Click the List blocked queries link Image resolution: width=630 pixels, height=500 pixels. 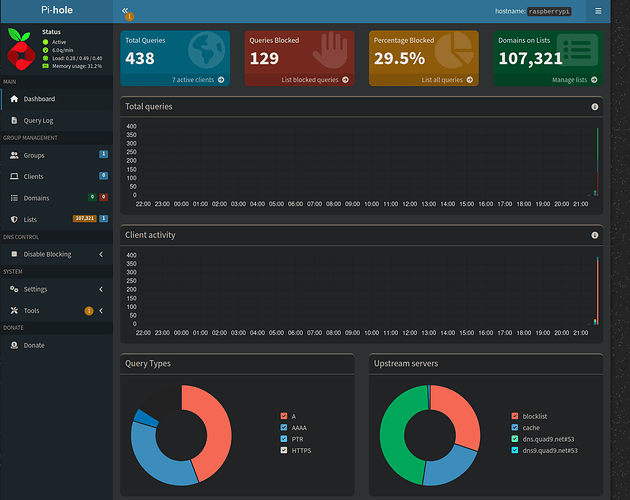pos(315,79)
